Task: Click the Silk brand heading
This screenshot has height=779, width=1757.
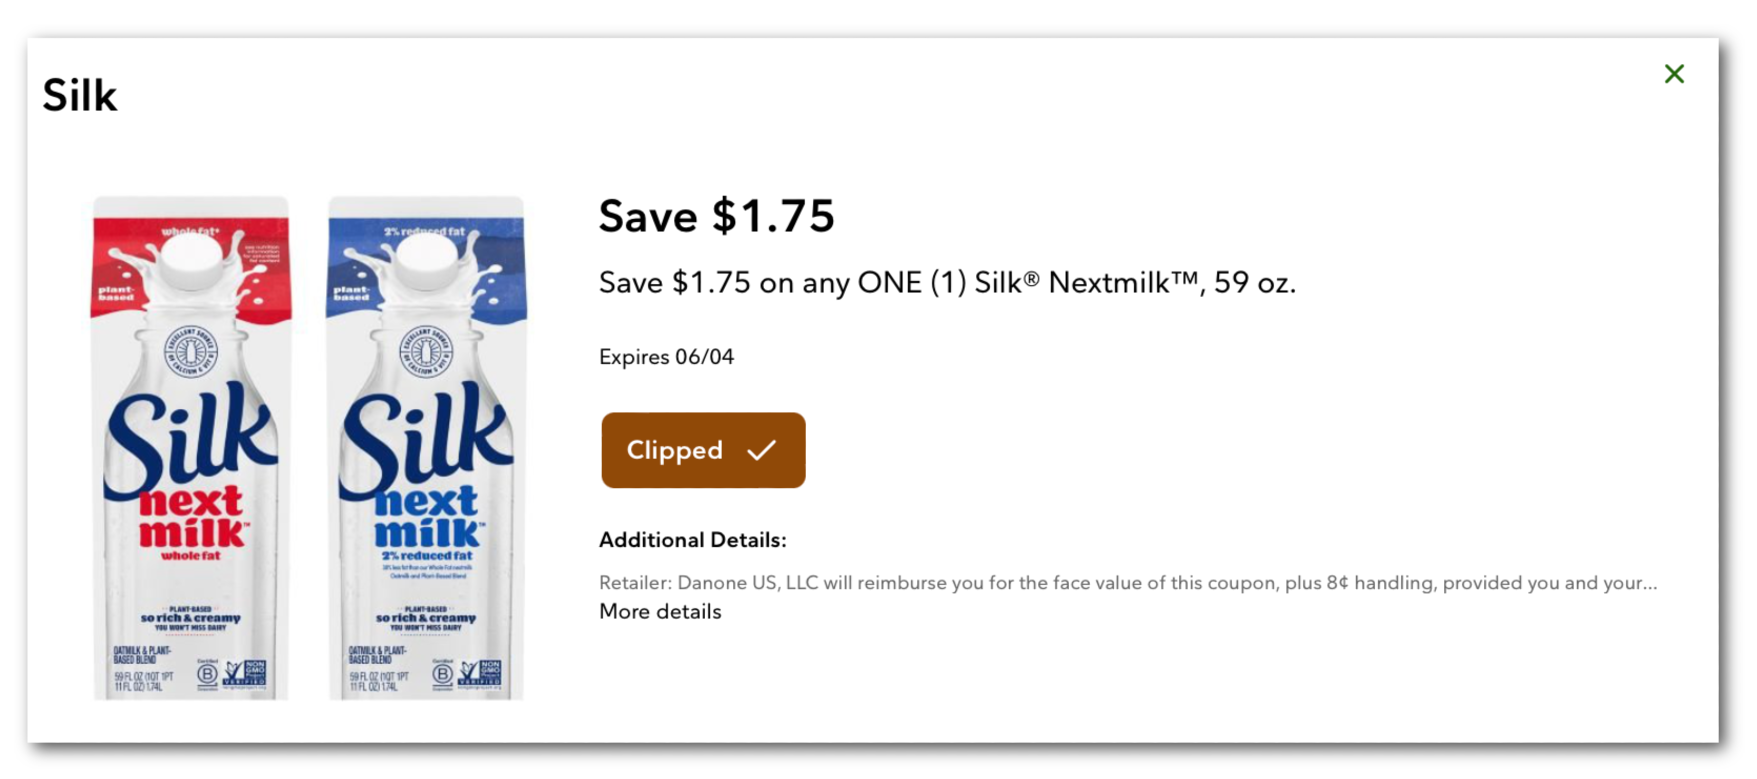Action: (x=80, y=96)
